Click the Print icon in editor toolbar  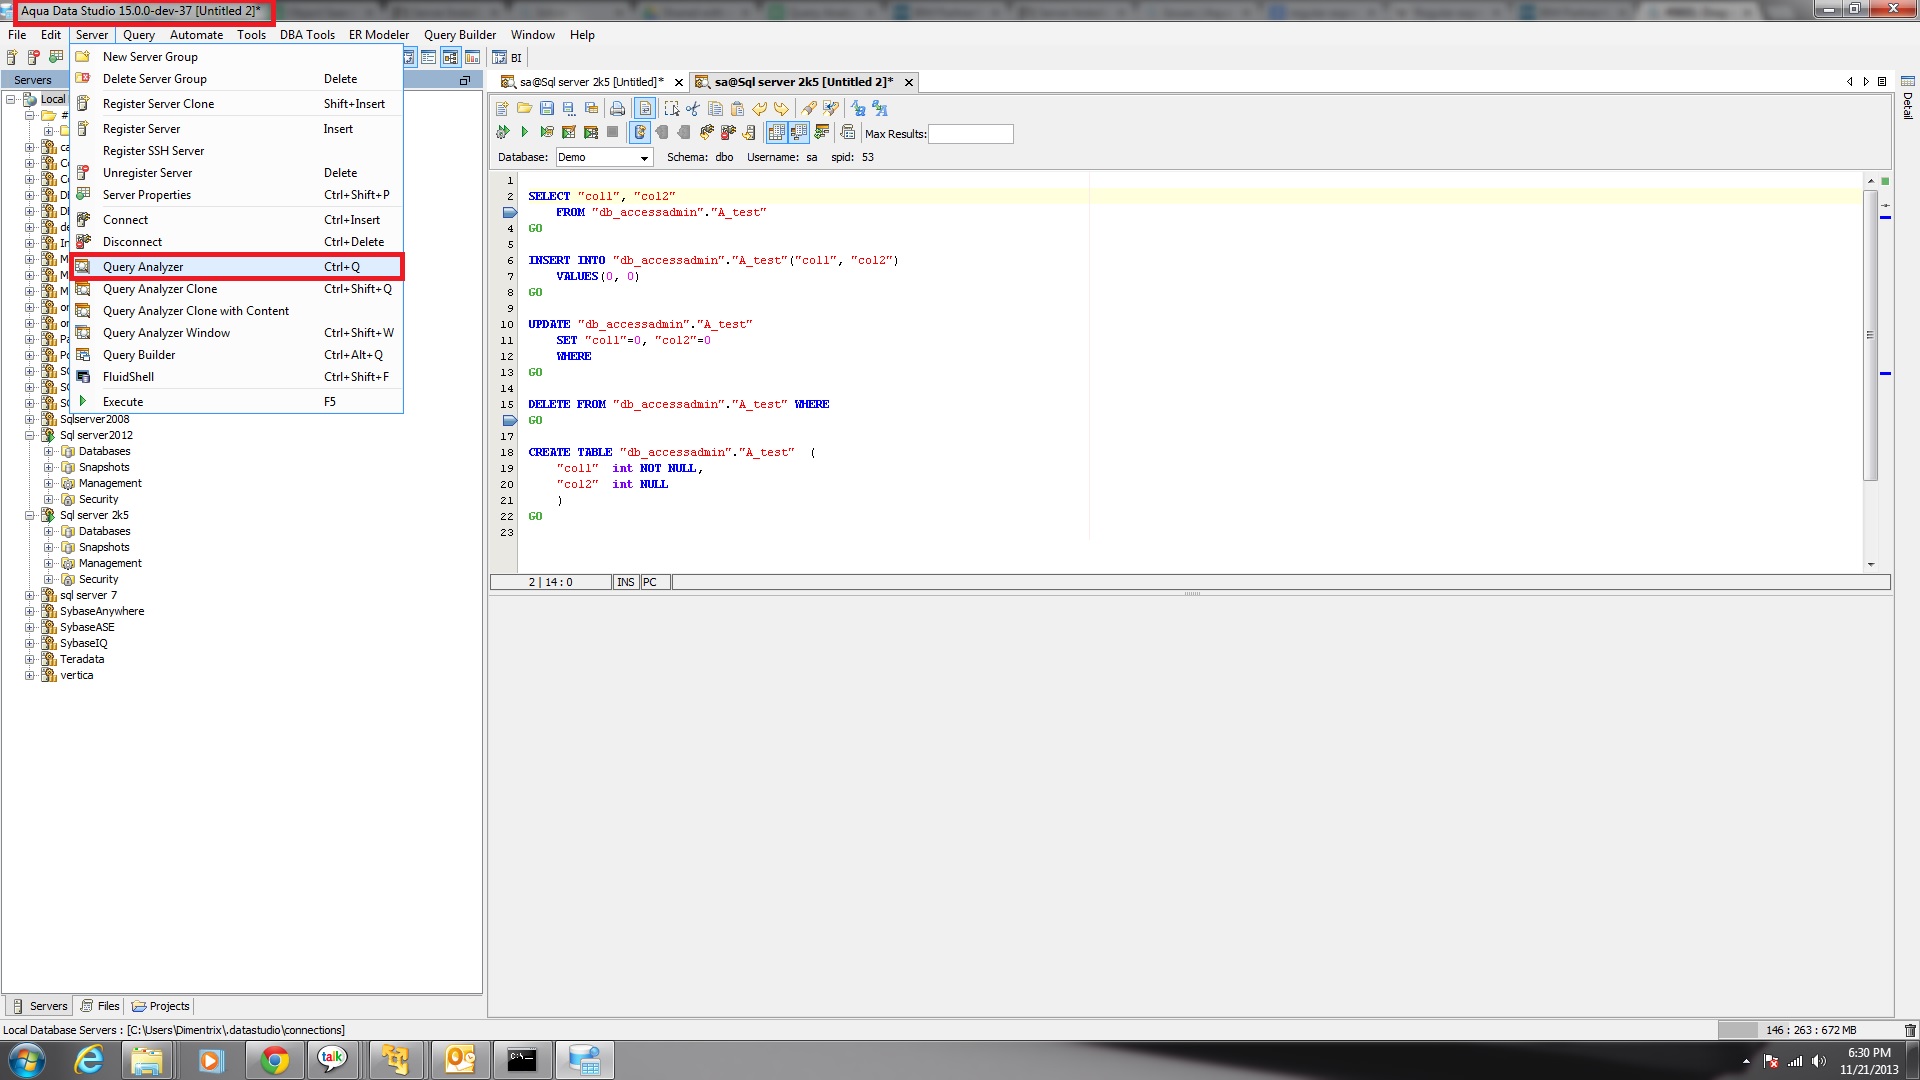[618, 108]
